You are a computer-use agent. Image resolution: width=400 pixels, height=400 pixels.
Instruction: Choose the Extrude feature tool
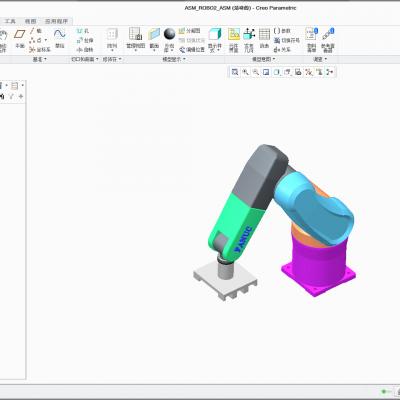click(85, 40)
